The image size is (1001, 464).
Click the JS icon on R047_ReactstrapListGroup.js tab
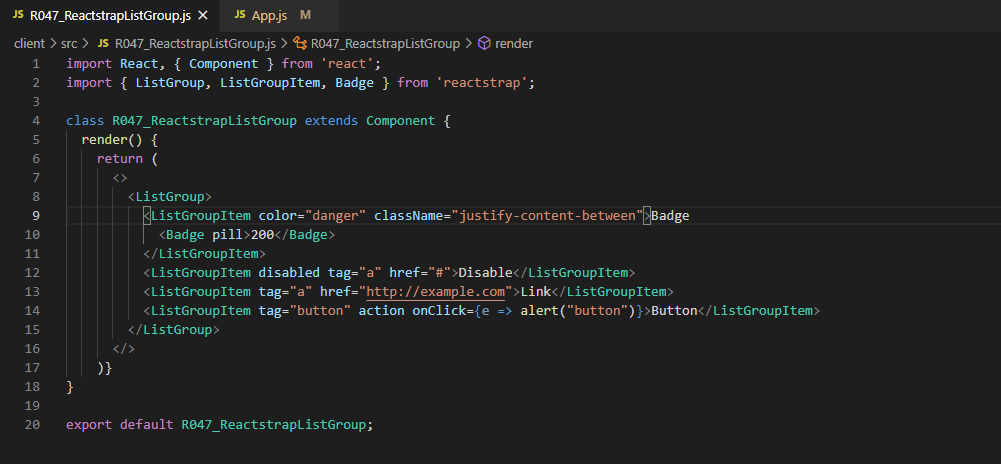(19, 15)
